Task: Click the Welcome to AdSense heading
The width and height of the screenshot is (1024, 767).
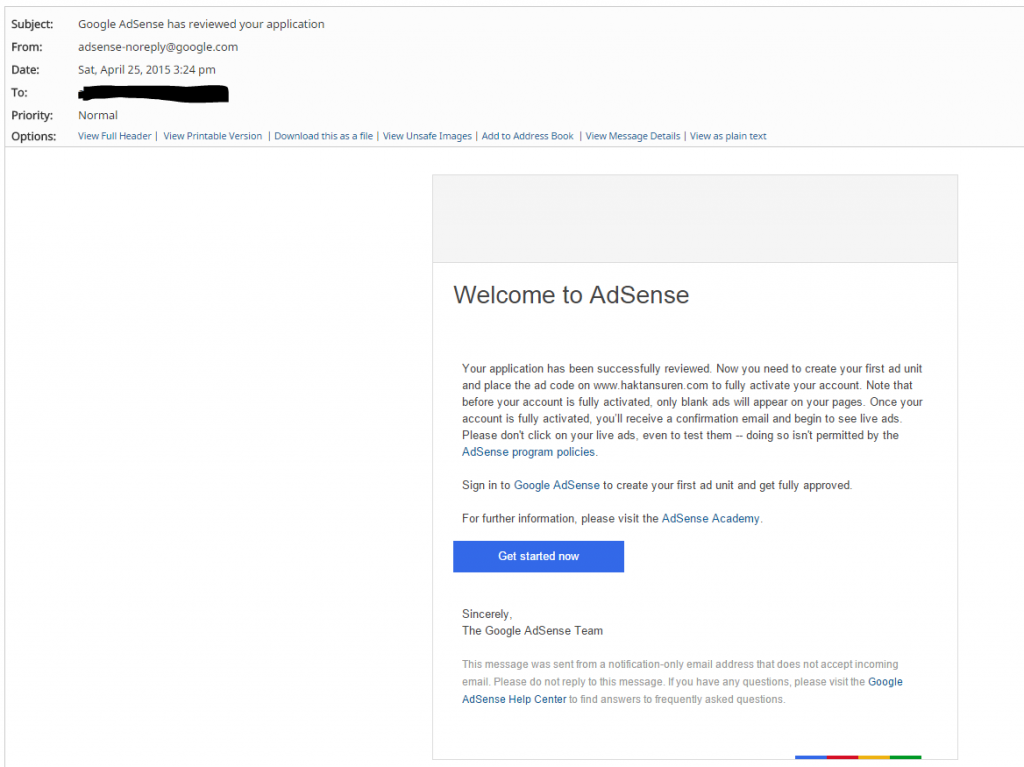Action: [571, 295]
